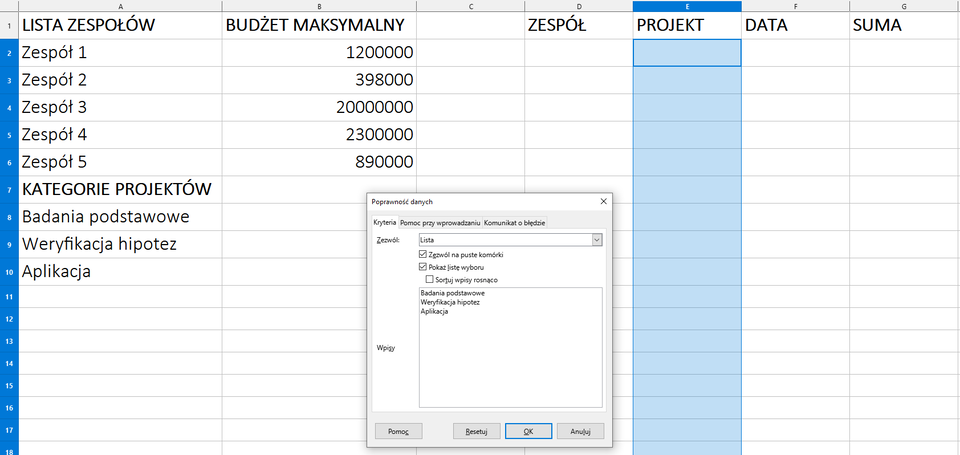Switch to 'Pomoc przy wprowadzaniu' tab
Image resolution: width=960 pixels, height=455 pixels.
[440, 222]
